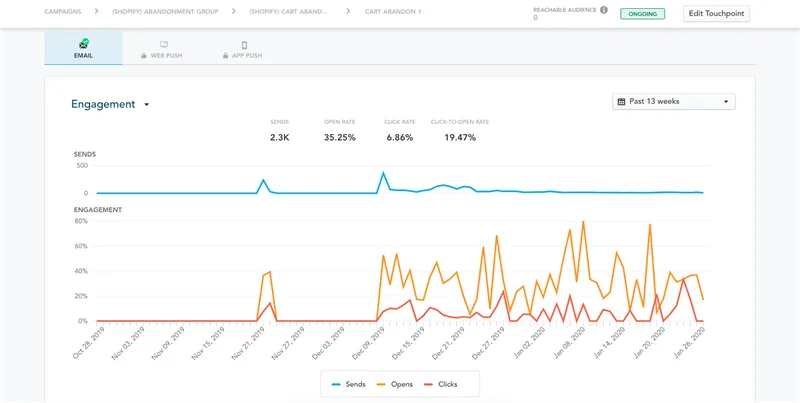Open (Shopify) Abandonment Group breadcrumb
The height and width of the screenshot is (403, 800).
(x=165, y=11)
